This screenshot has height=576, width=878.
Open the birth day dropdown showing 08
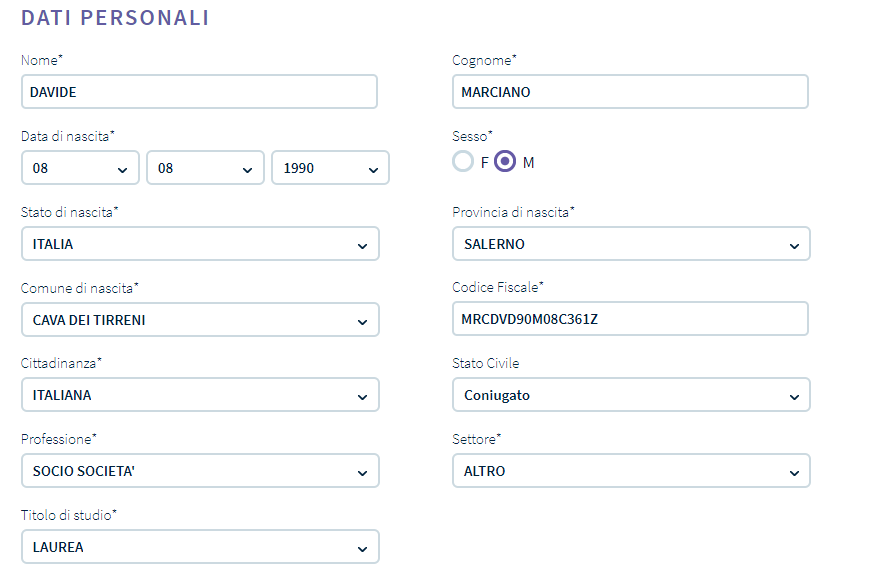(80, 168)
